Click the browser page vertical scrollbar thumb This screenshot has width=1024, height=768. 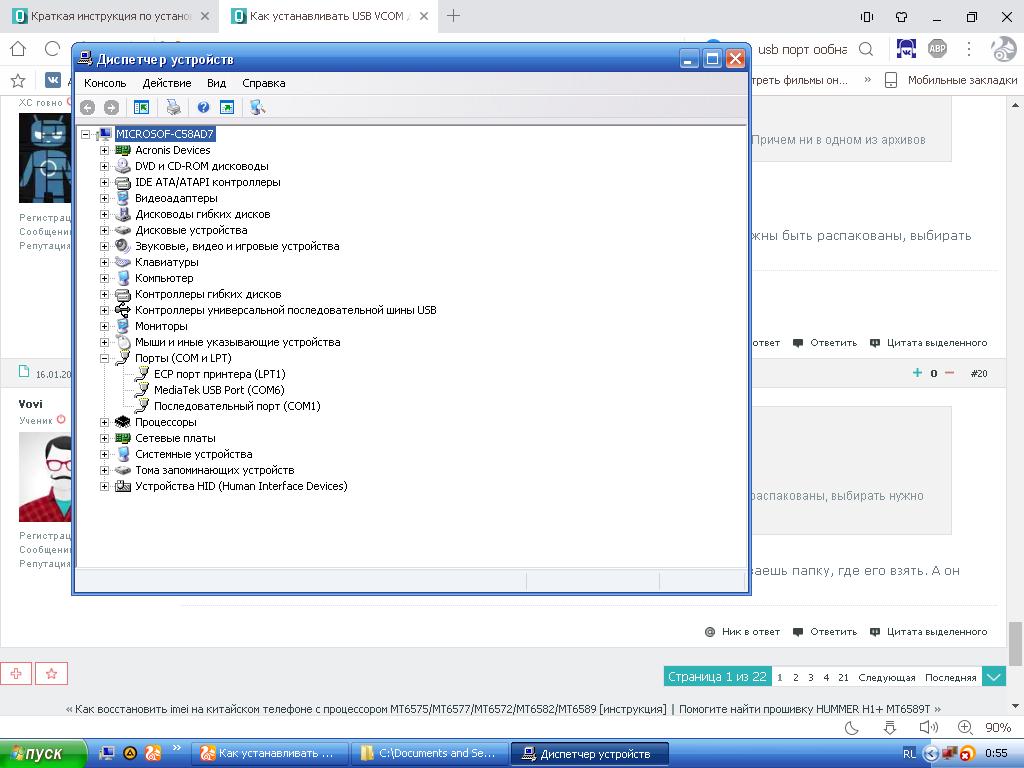click(1016, 642)
